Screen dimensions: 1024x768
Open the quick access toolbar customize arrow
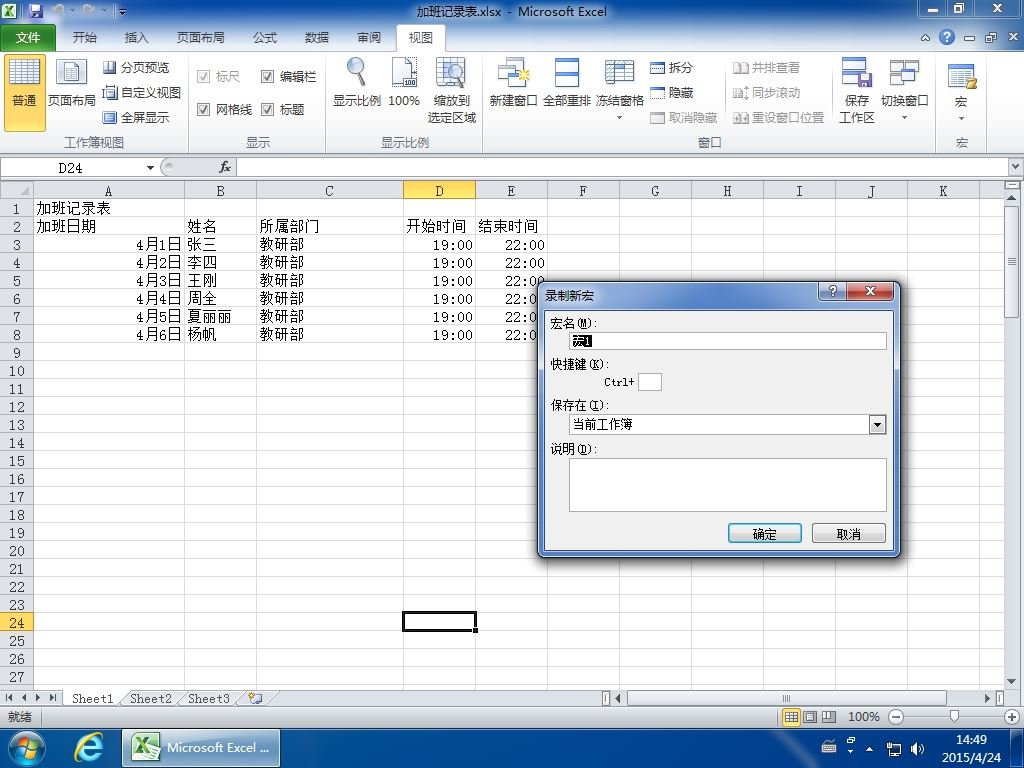122,11
